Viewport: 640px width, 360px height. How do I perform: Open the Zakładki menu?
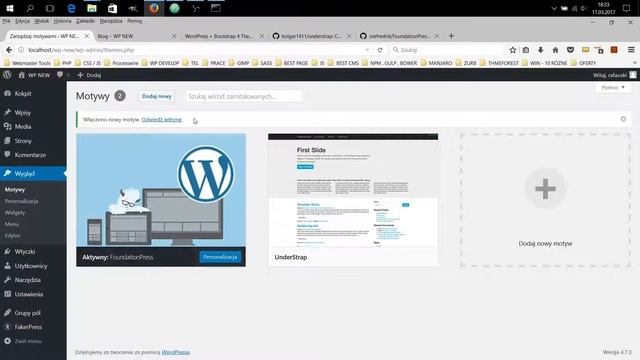point(86,21)
